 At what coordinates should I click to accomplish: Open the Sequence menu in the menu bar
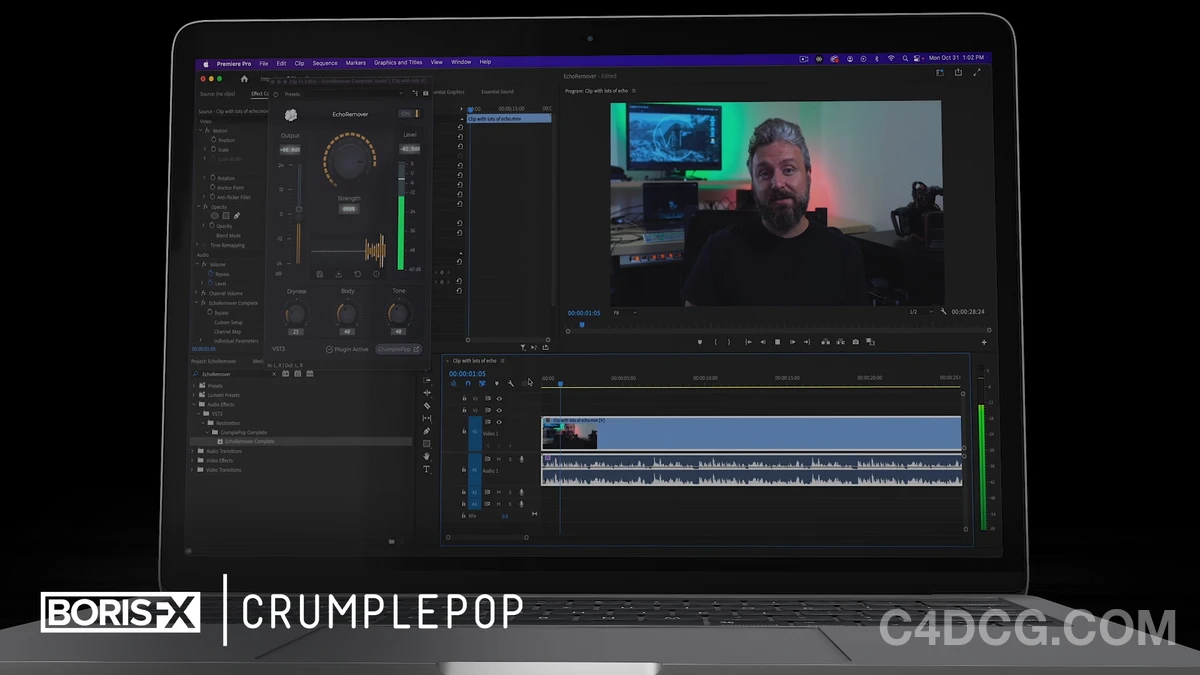coord(326,62)
